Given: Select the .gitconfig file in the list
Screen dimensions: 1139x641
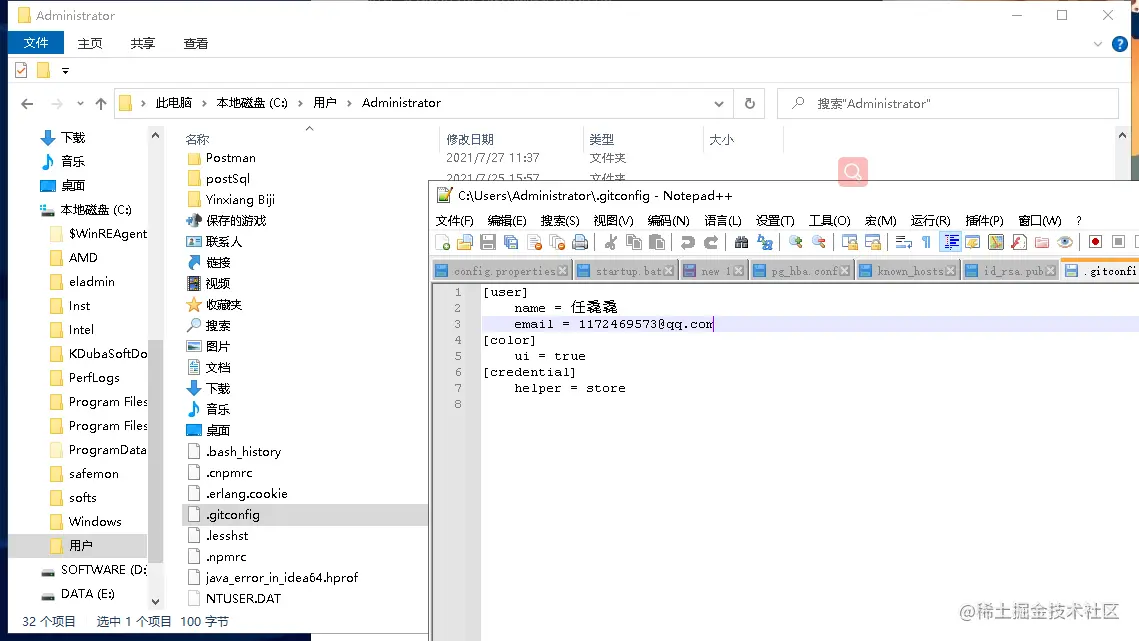Looking at the screenshot, I should (305, 515).
